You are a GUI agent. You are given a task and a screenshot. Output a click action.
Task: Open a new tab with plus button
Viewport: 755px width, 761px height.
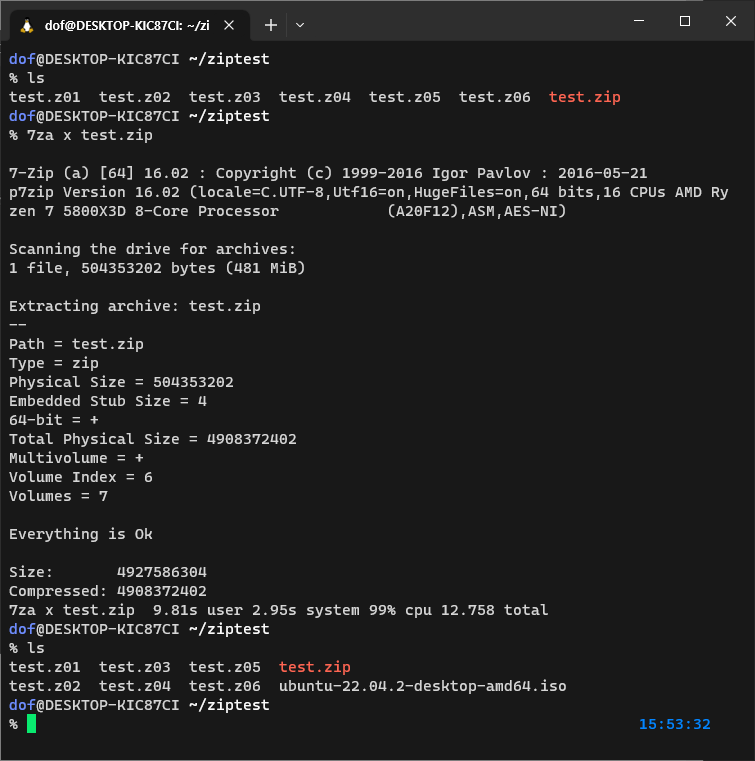(x=271, y=25)
